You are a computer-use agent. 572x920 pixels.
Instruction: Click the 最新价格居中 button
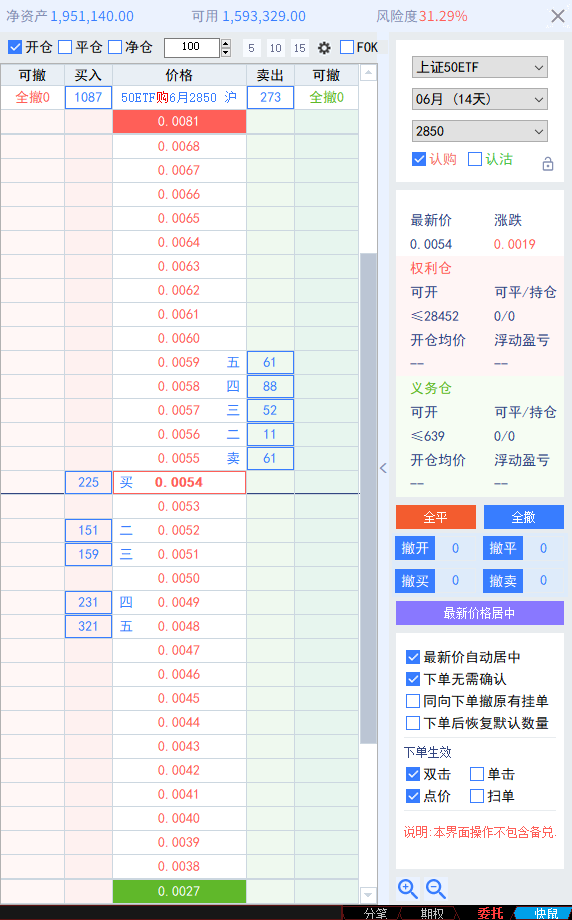pos(480,613)
